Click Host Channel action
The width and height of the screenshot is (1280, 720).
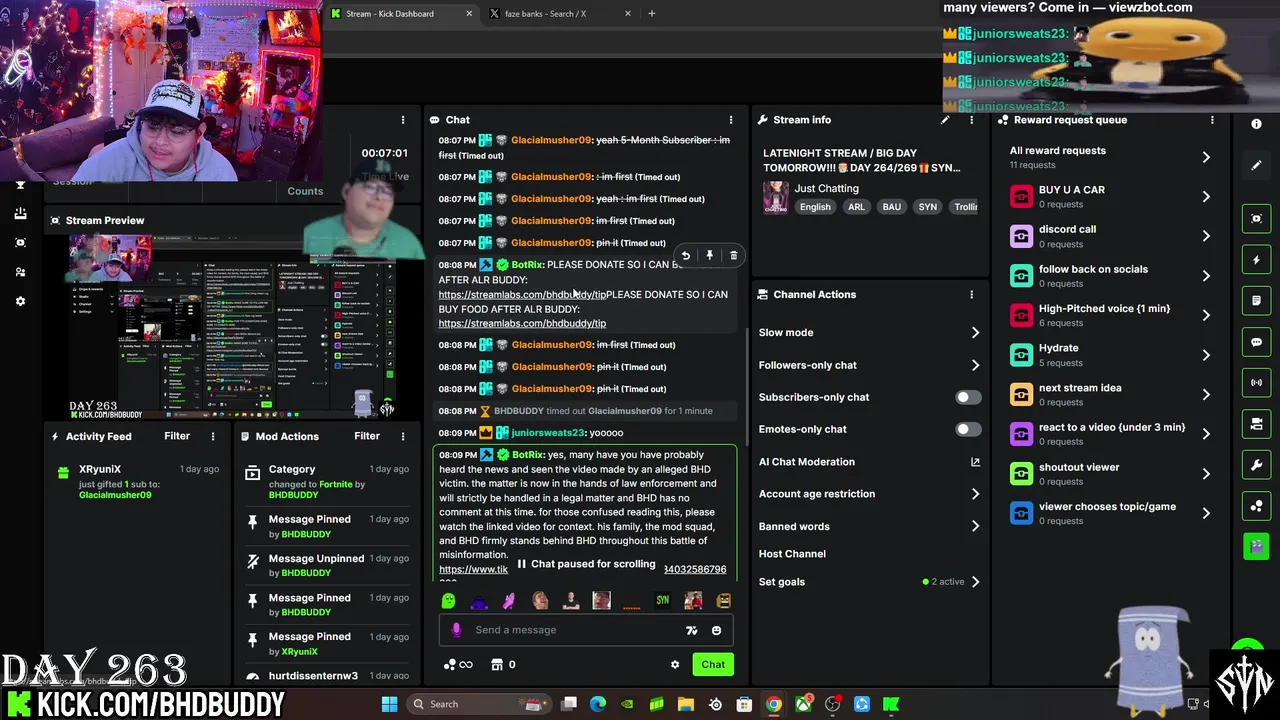click(792, 554)
